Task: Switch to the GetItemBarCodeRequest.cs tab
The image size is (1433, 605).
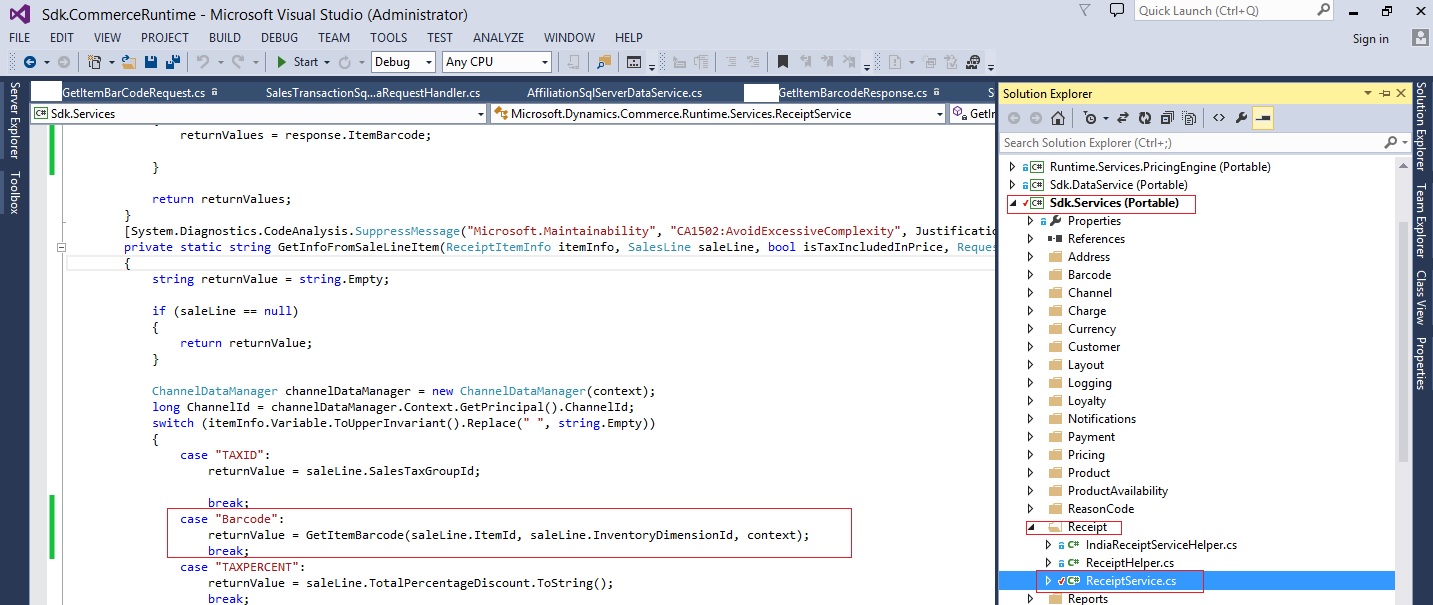Action: tap(134, 93)
